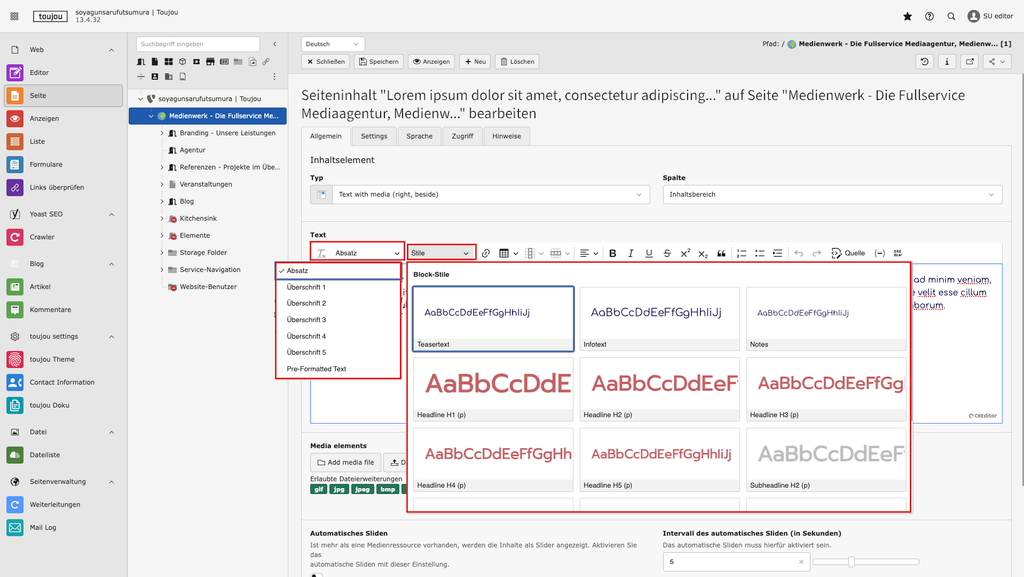
Task: Insert a link in editor toolbar
Action: click(x=486, y=253)
